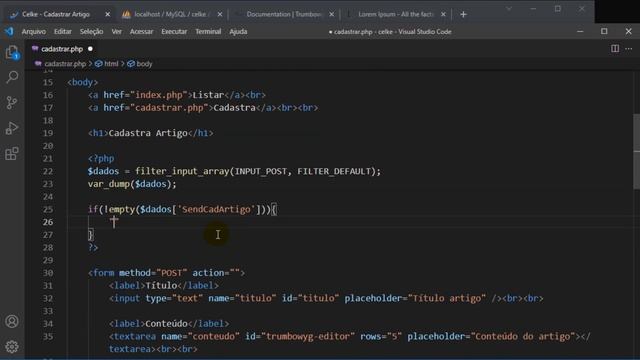Open the Manage gear icon
640x360 pixels.
tap(12, 347)
